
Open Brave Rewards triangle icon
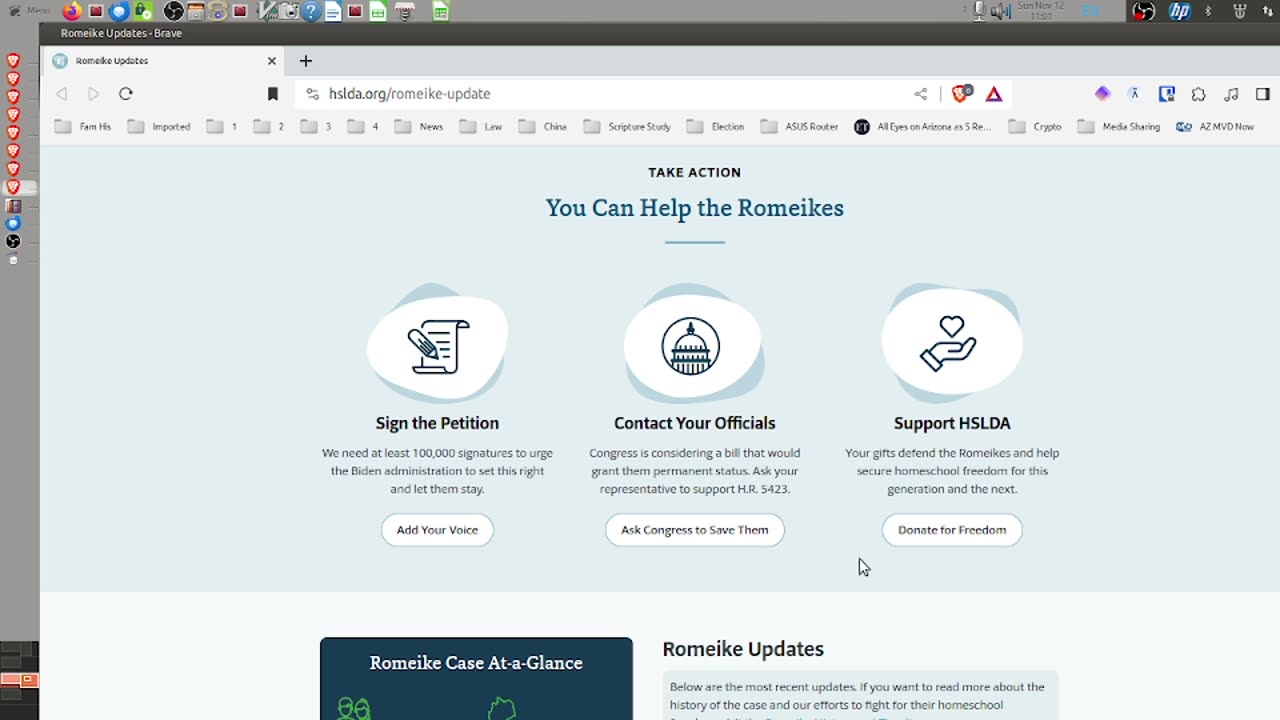994,93
